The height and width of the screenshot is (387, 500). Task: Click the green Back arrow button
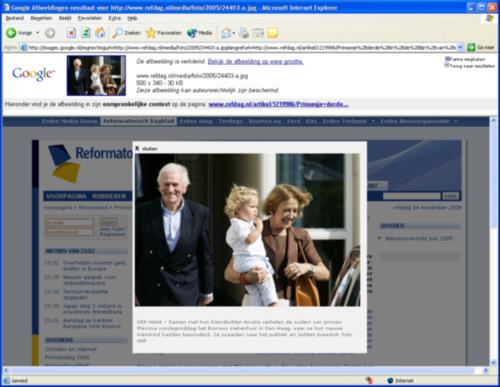(x=11, y=33)
